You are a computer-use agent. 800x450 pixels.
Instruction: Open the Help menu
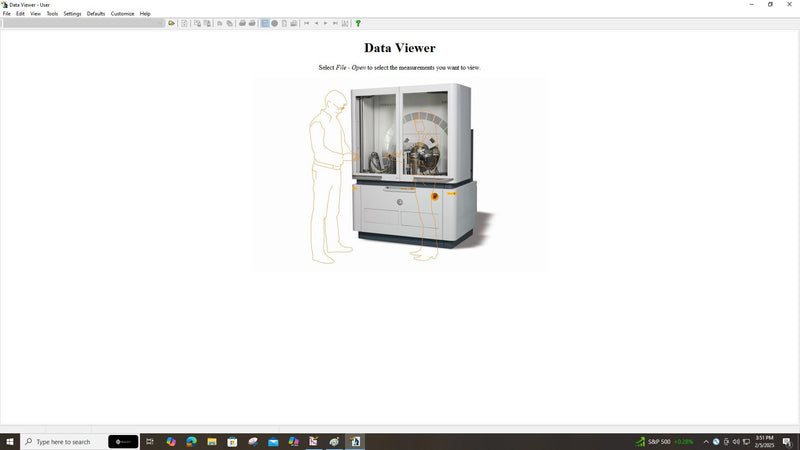pos(145,14)
